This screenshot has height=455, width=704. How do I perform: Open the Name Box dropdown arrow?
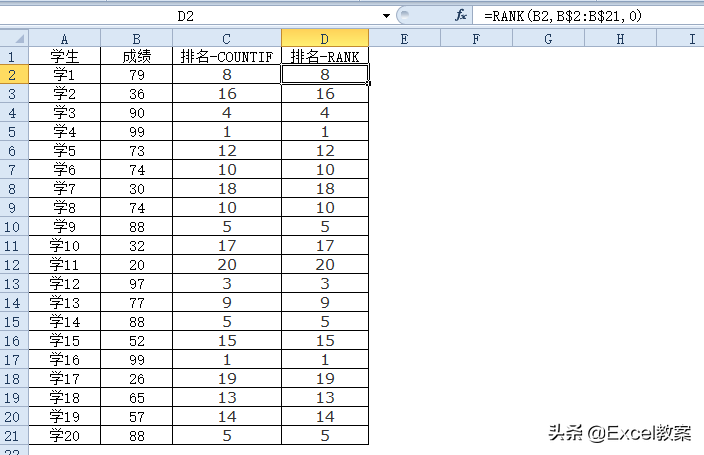point(386,16)
